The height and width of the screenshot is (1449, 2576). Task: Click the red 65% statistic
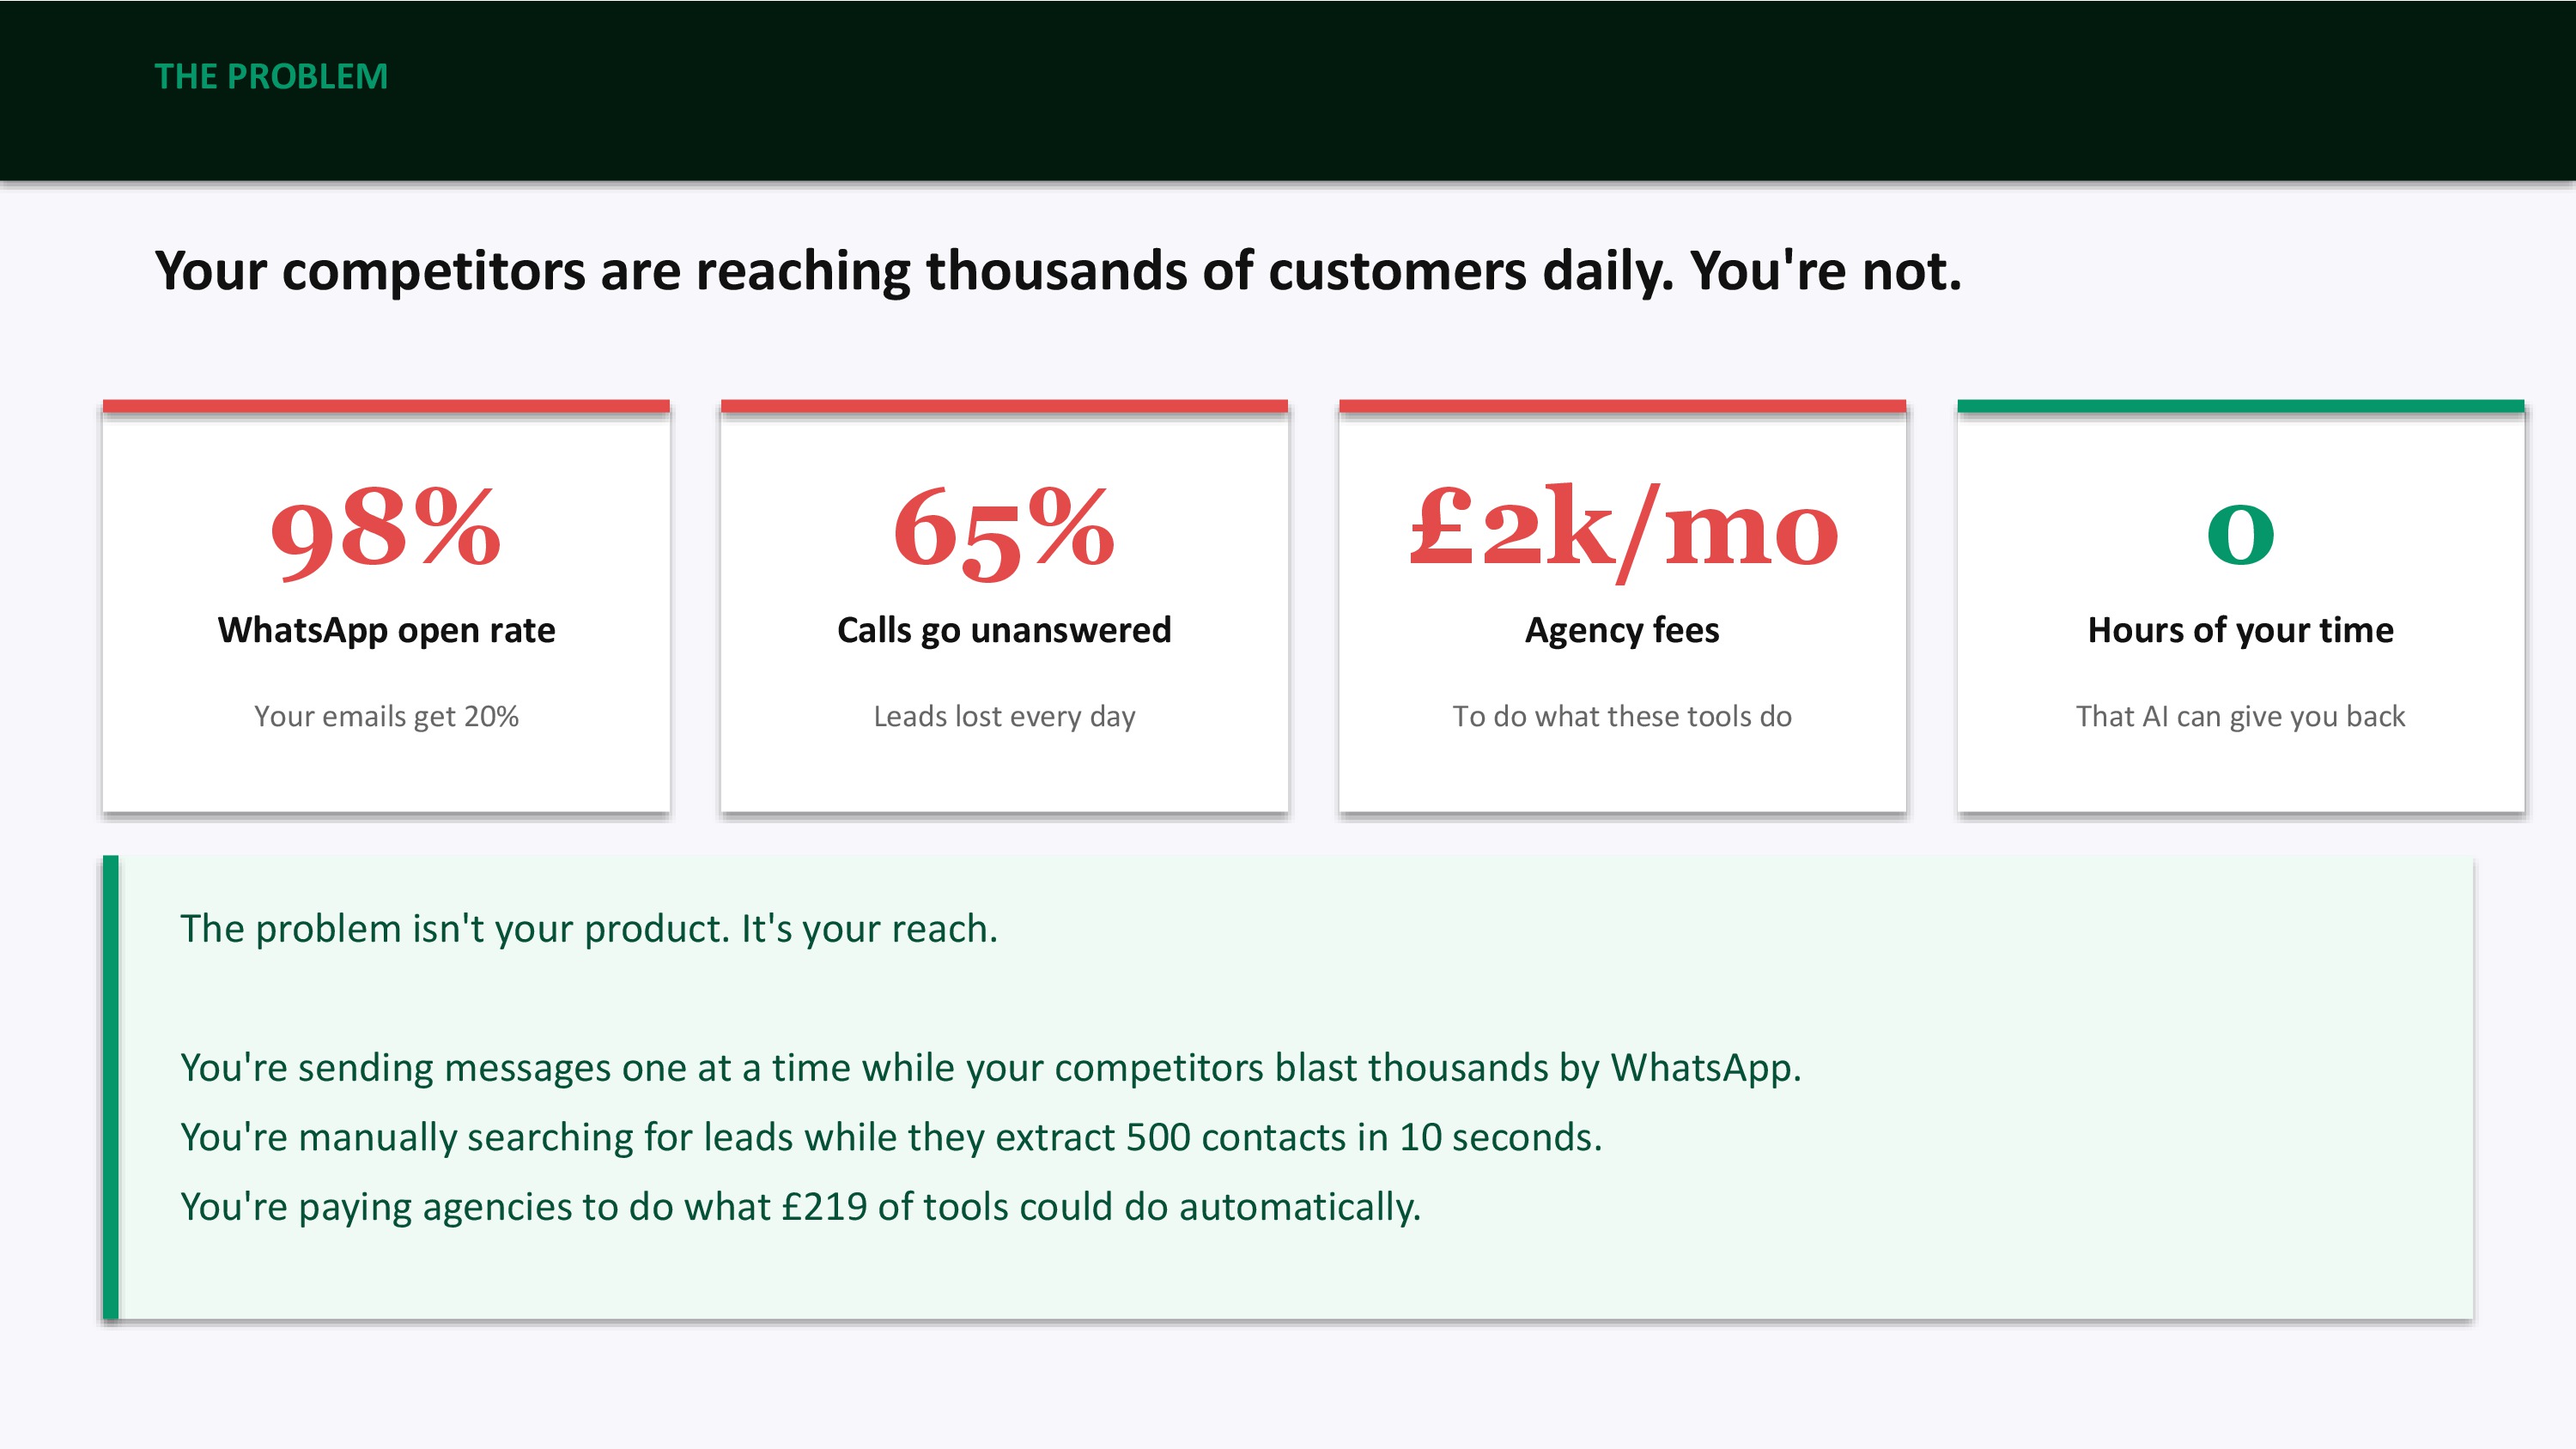coord(1004,529)
